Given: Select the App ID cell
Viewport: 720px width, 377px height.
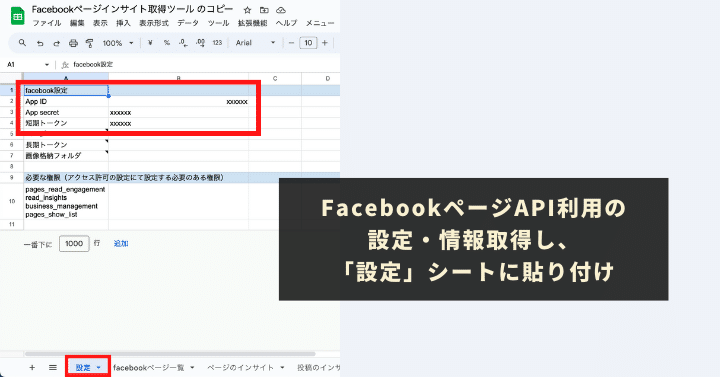Looking at the screenshot, I should click(x=66, y=101).
